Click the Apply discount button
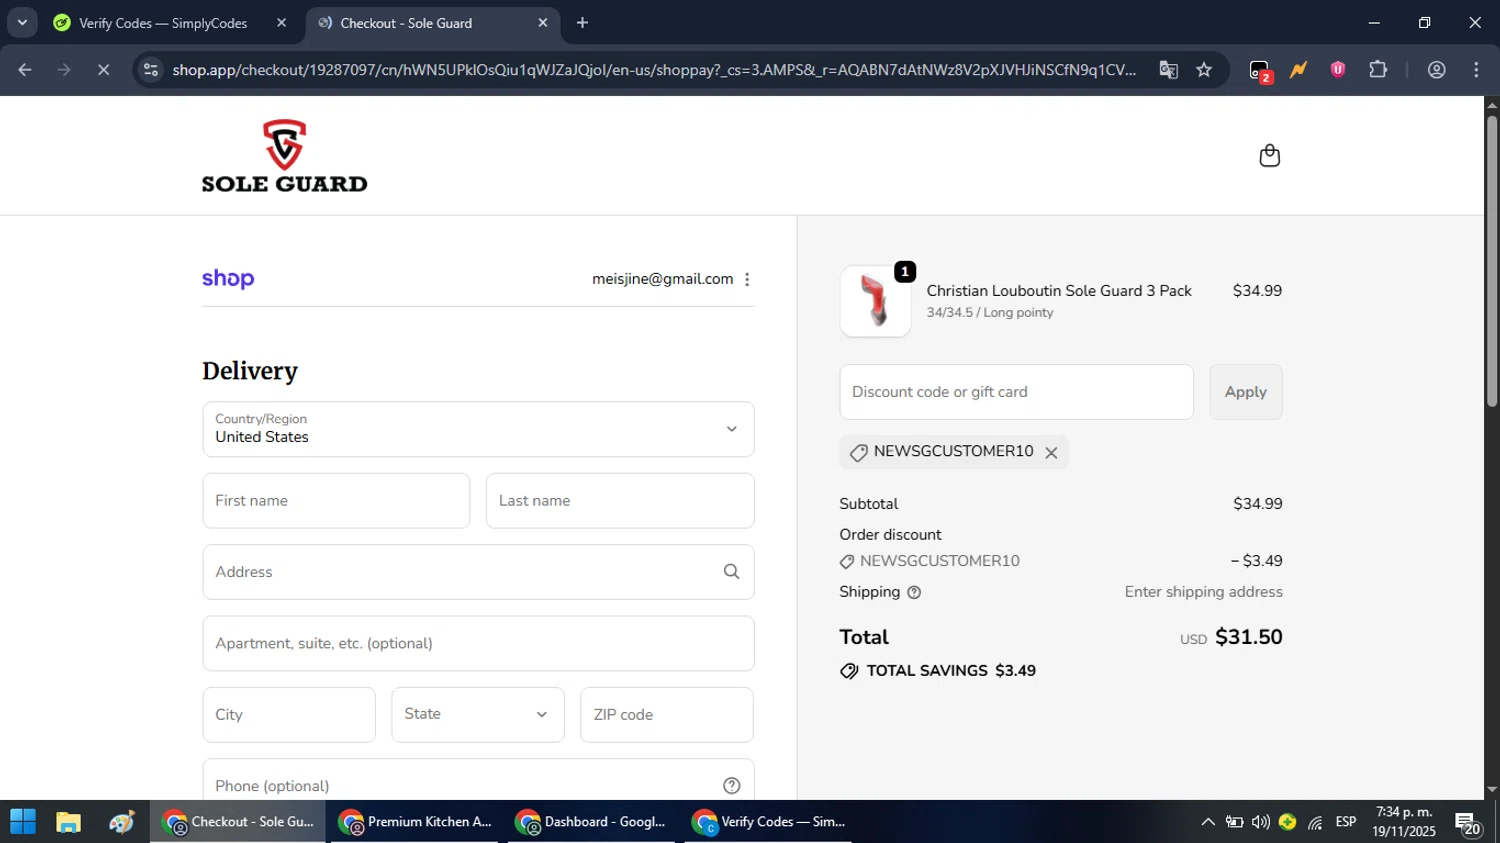This screenshot has height=843, width=1500. click(x=1246, y=392)
